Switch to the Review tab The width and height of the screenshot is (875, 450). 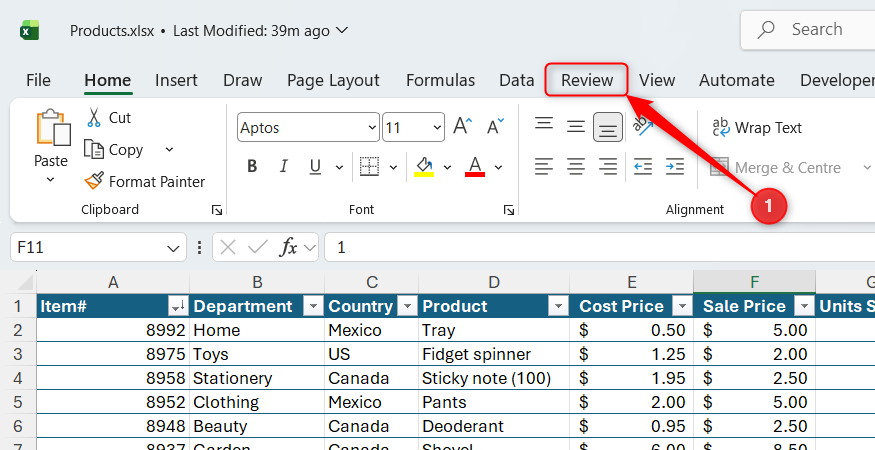(x=587, y=80)
